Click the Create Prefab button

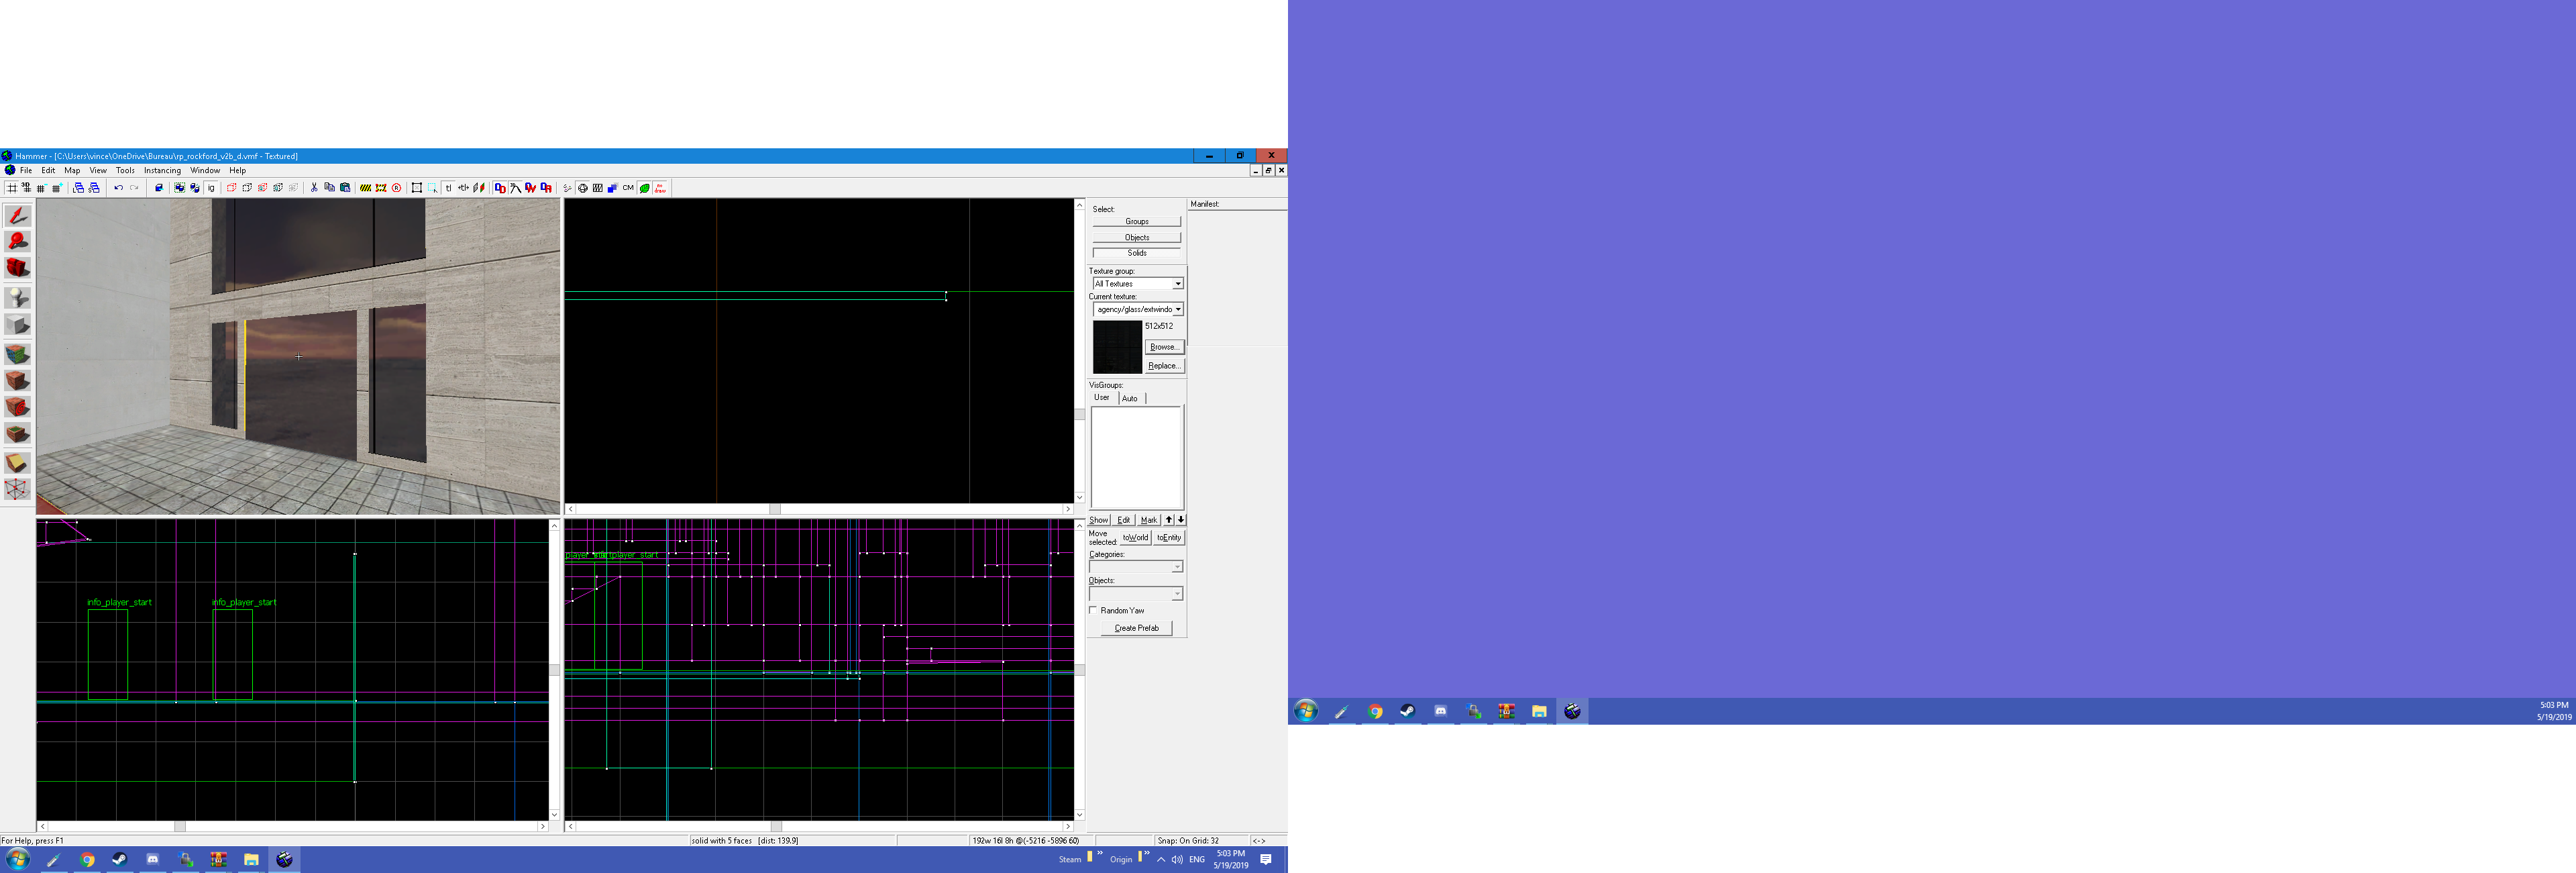pos(1137,628)
